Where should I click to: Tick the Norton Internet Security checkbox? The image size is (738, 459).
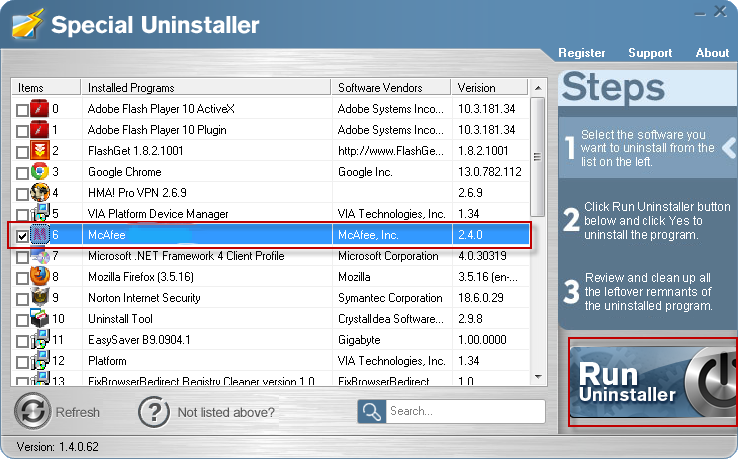coord(22,299)
